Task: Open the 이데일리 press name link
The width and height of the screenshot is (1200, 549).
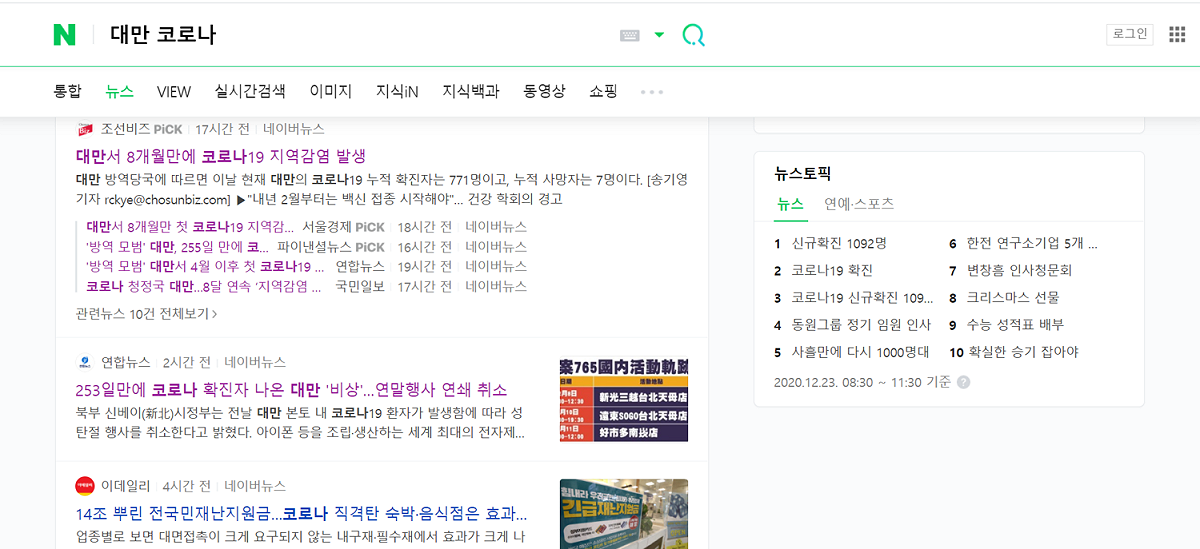Action: click(126, 486)
